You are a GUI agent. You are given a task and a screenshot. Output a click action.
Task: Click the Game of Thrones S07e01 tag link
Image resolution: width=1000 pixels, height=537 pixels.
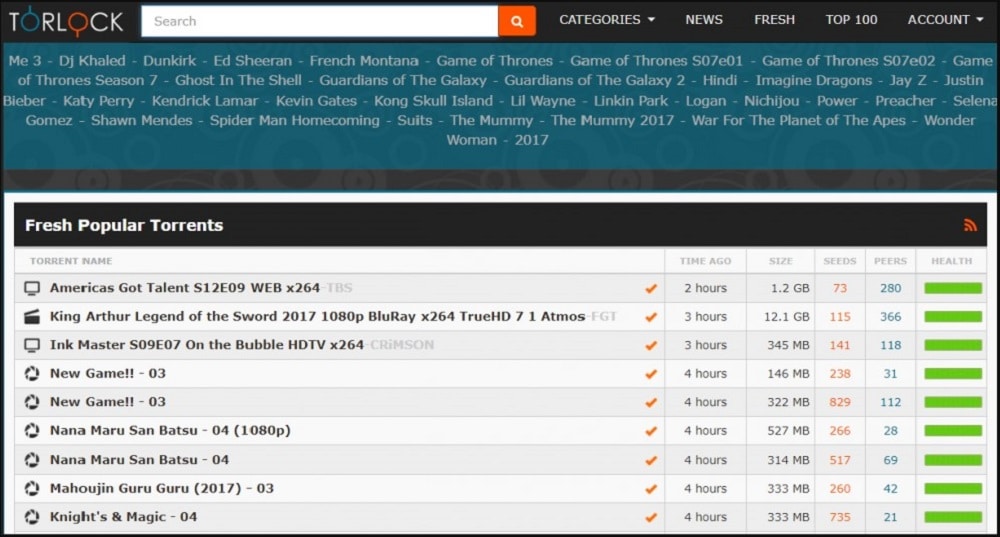coord(656,61)
